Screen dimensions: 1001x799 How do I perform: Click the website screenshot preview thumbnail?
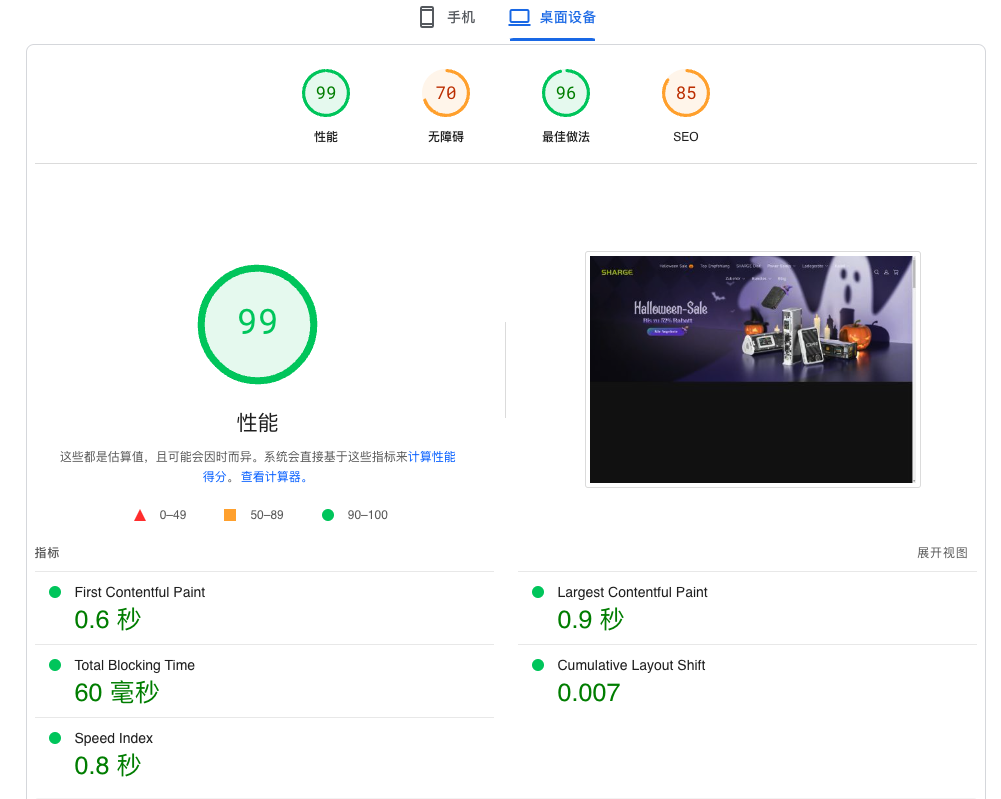click(752, 368)
